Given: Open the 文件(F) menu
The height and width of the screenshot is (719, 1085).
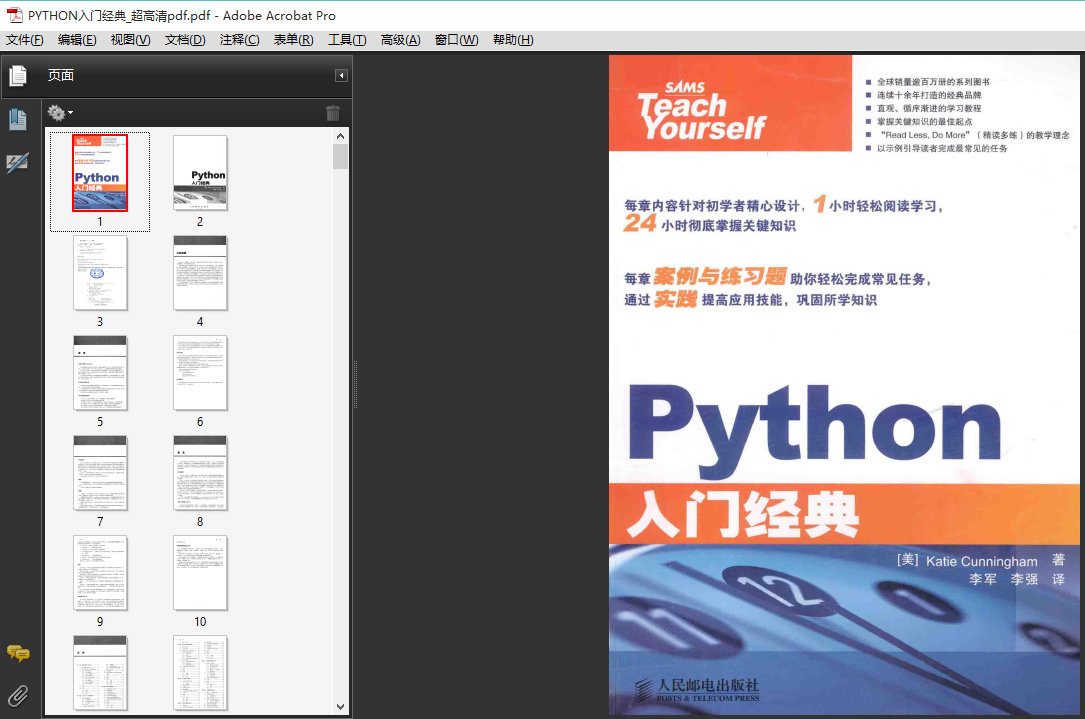Looking at the screenshot, I should click(x=24, y=40).
